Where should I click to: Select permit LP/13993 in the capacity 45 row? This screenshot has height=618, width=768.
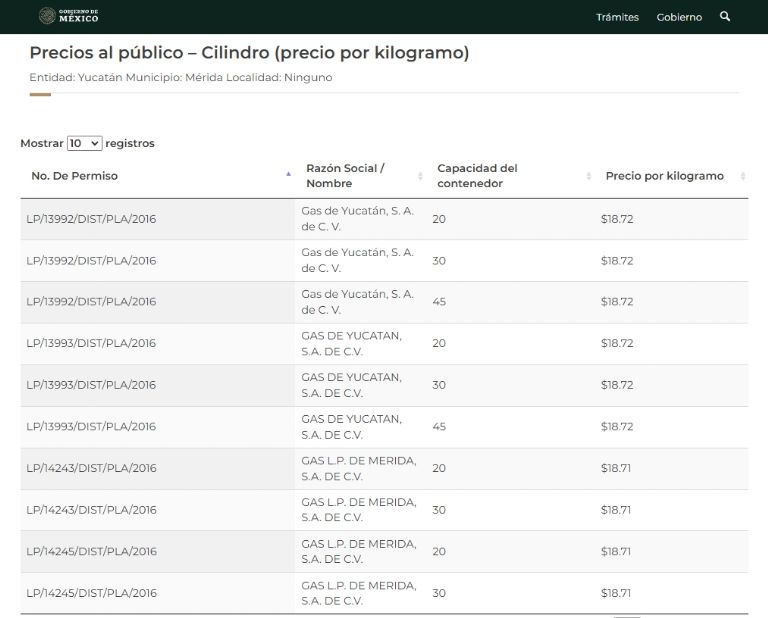91,427
